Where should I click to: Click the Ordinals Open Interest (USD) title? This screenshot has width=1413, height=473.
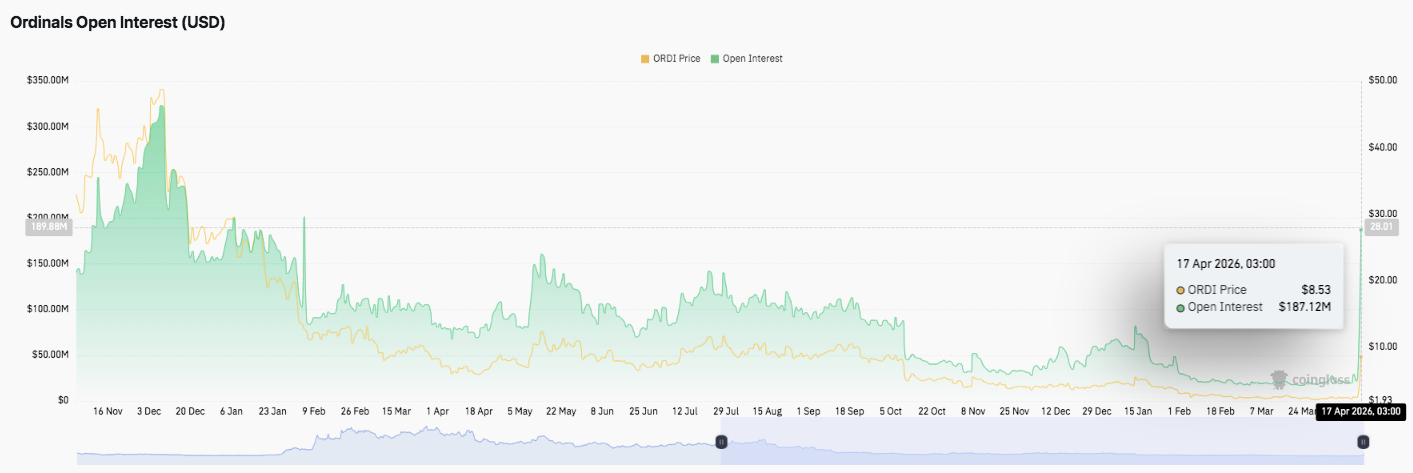point(117,22)
